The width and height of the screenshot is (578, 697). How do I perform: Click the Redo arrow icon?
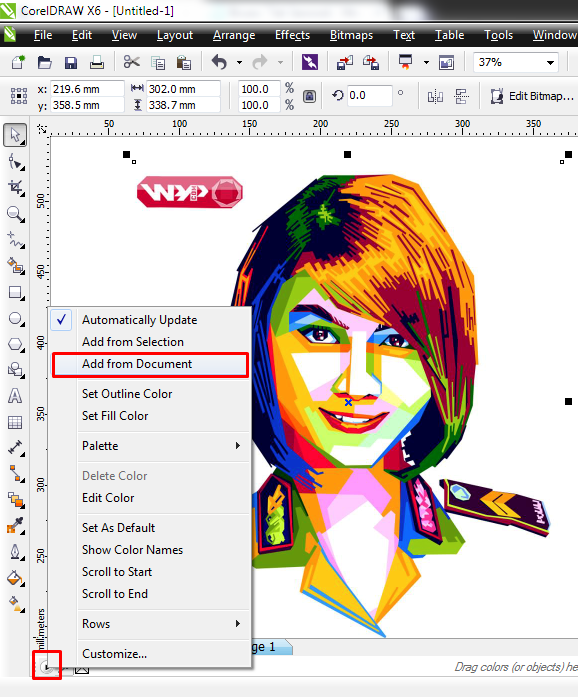(260, 62)
